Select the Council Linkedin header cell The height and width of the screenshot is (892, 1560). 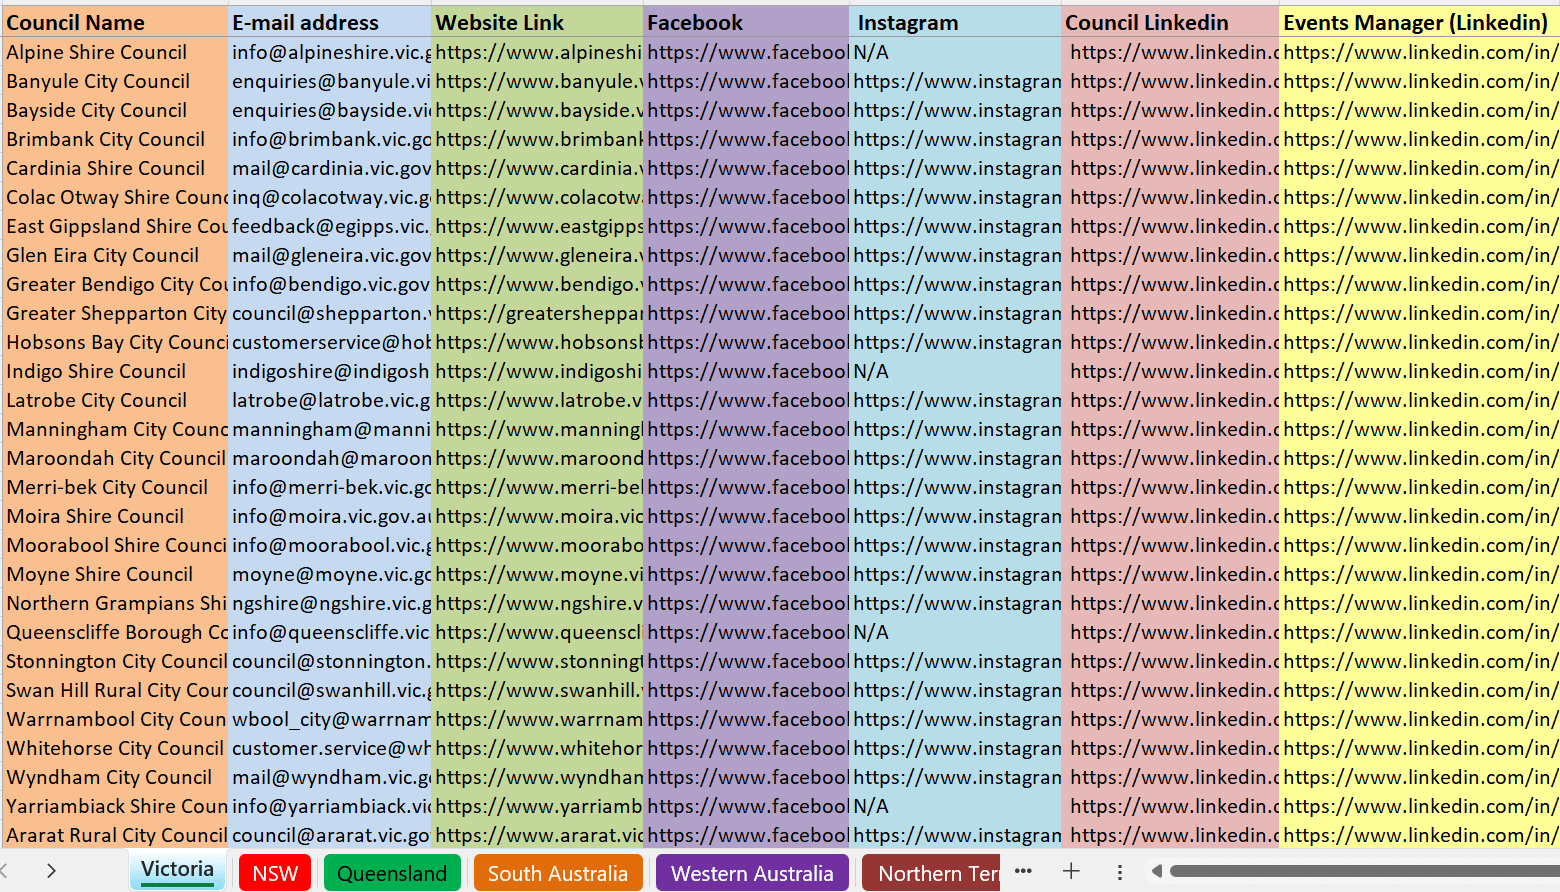point(1170,22)
